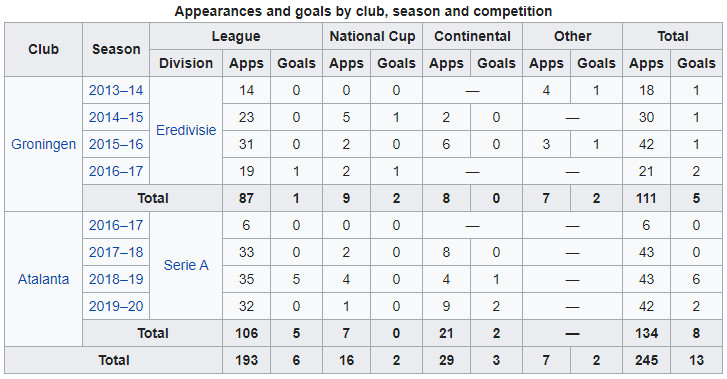
Task: Click the League header cell
Action: tap(236, 36)
